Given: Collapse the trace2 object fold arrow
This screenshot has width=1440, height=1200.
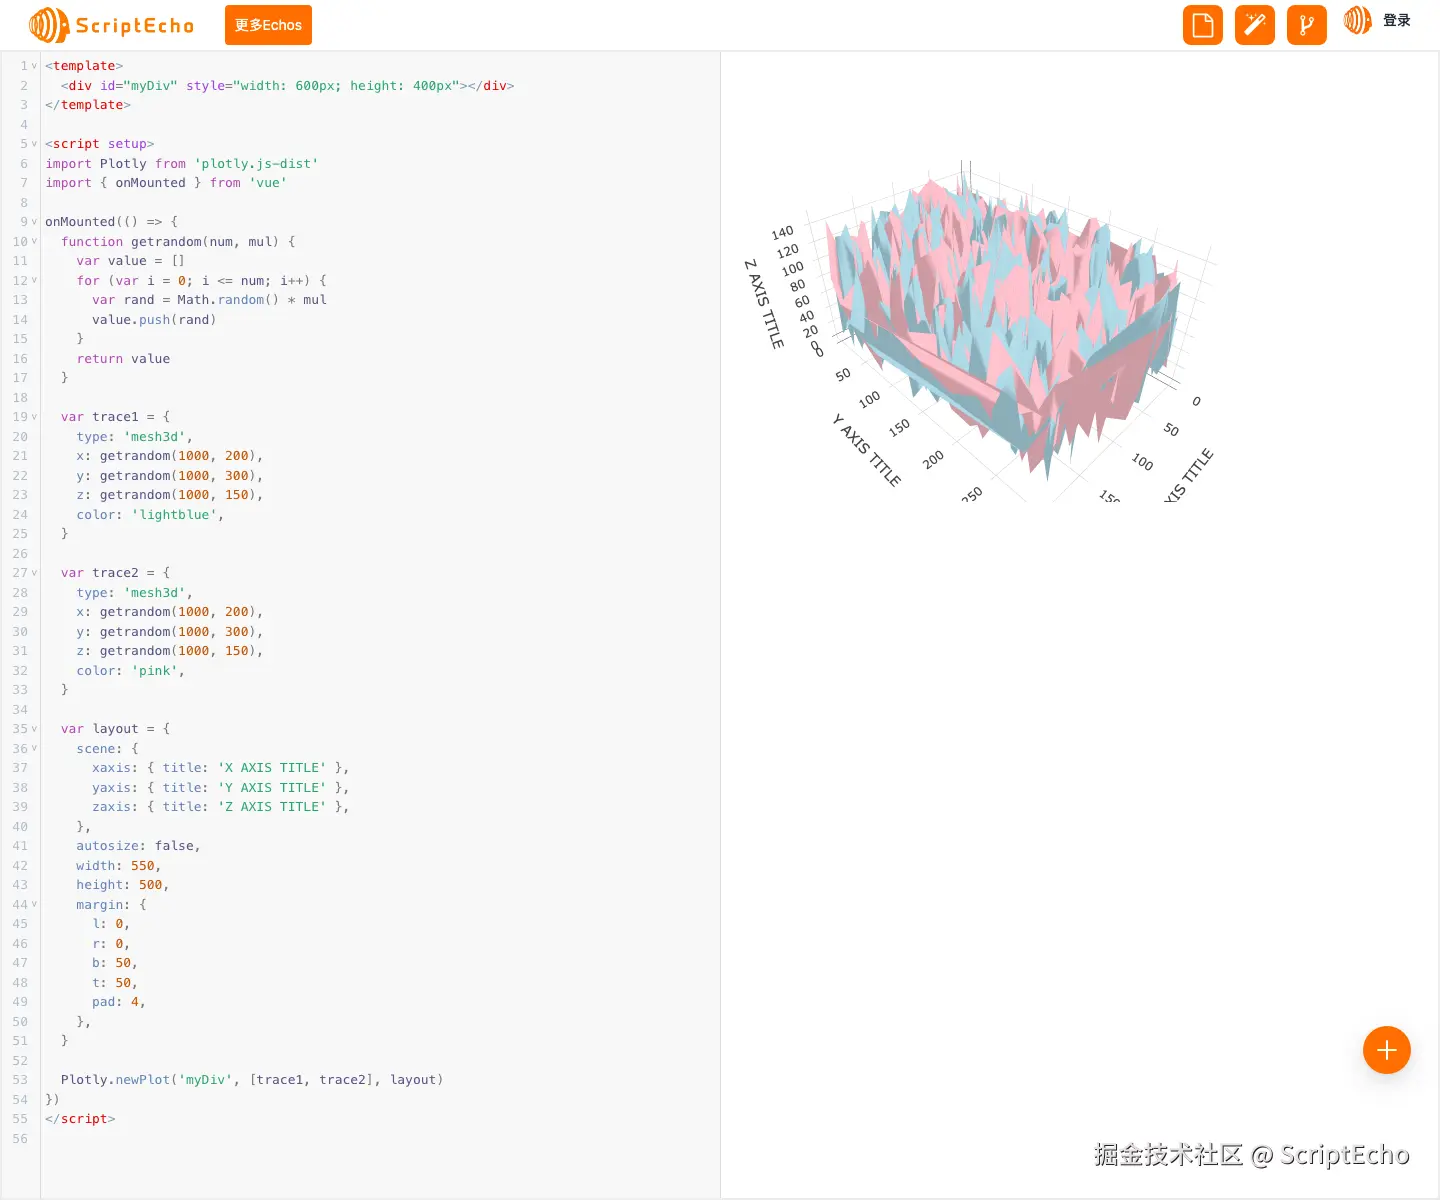Looking at the screenshot, I should tap(34, 573).
